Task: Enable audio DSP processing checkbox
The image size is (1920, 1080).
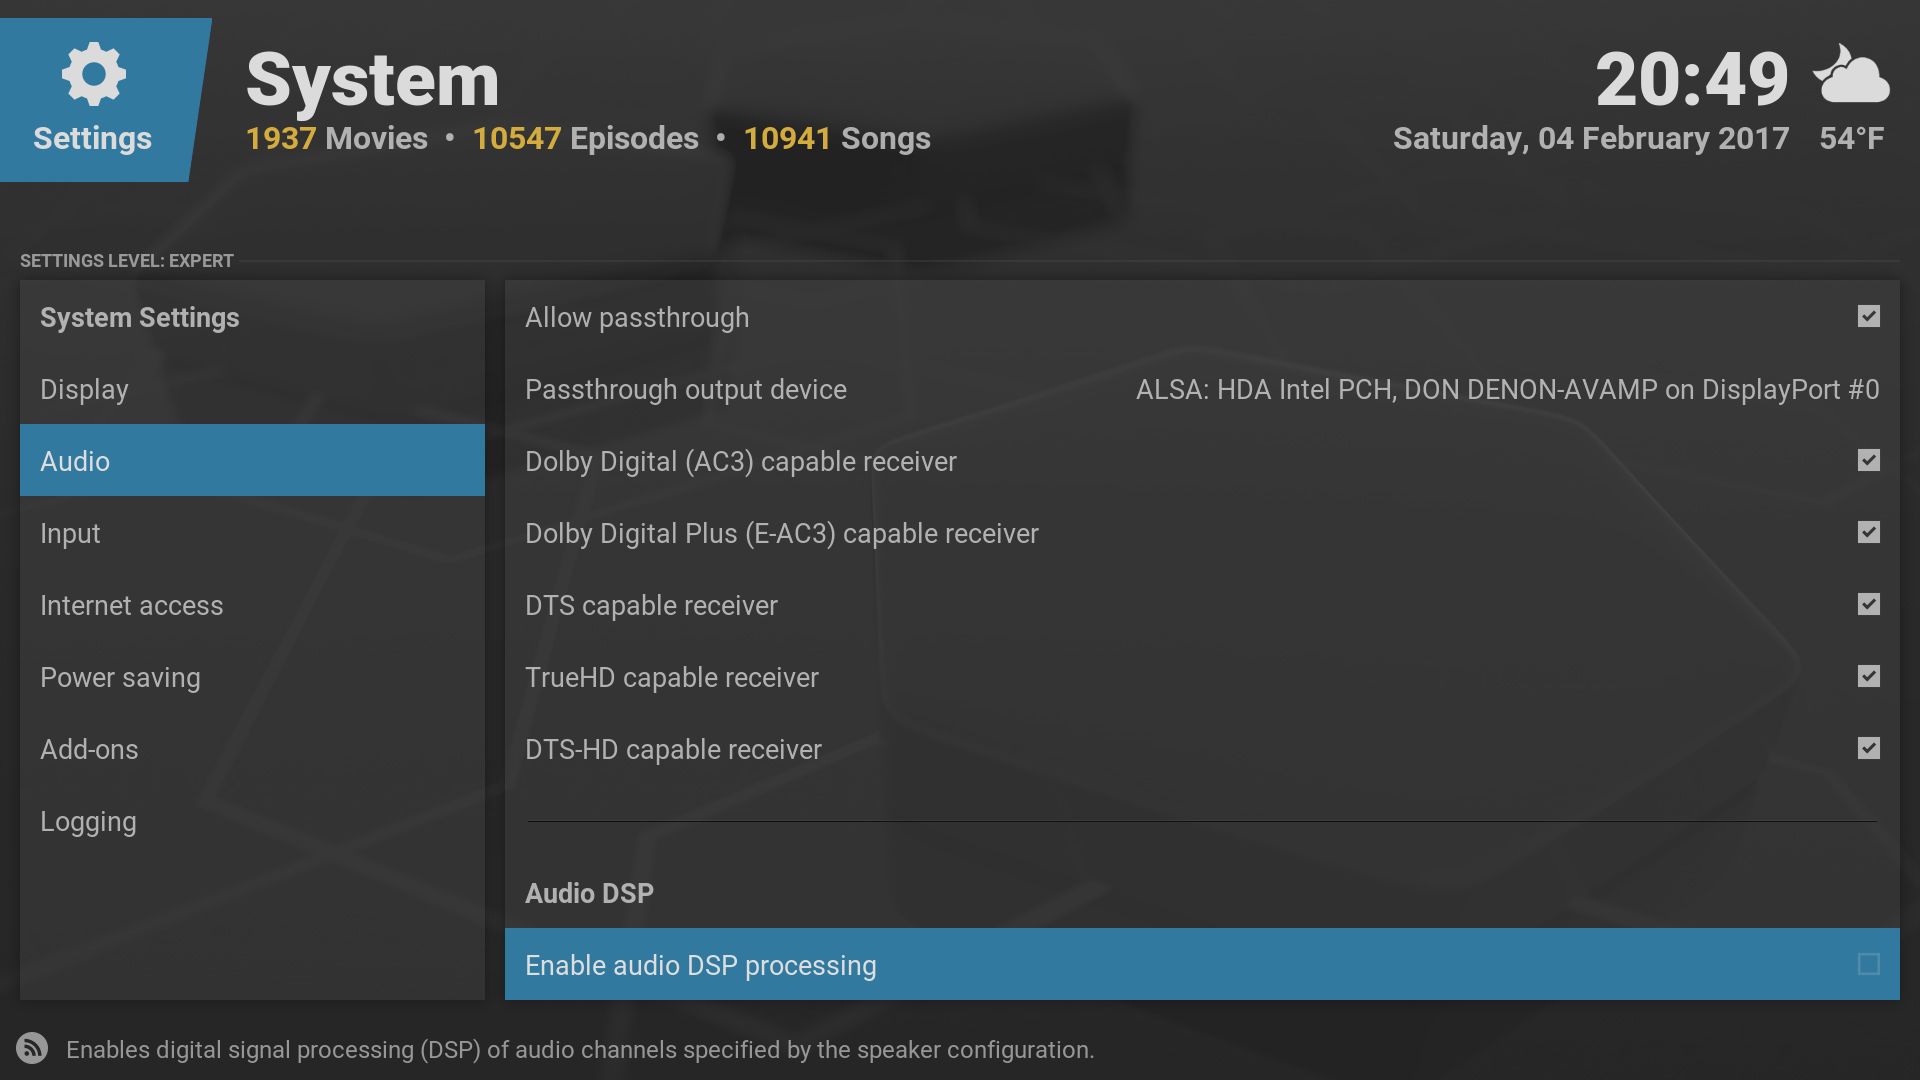Action: (x=1868, y=965)
